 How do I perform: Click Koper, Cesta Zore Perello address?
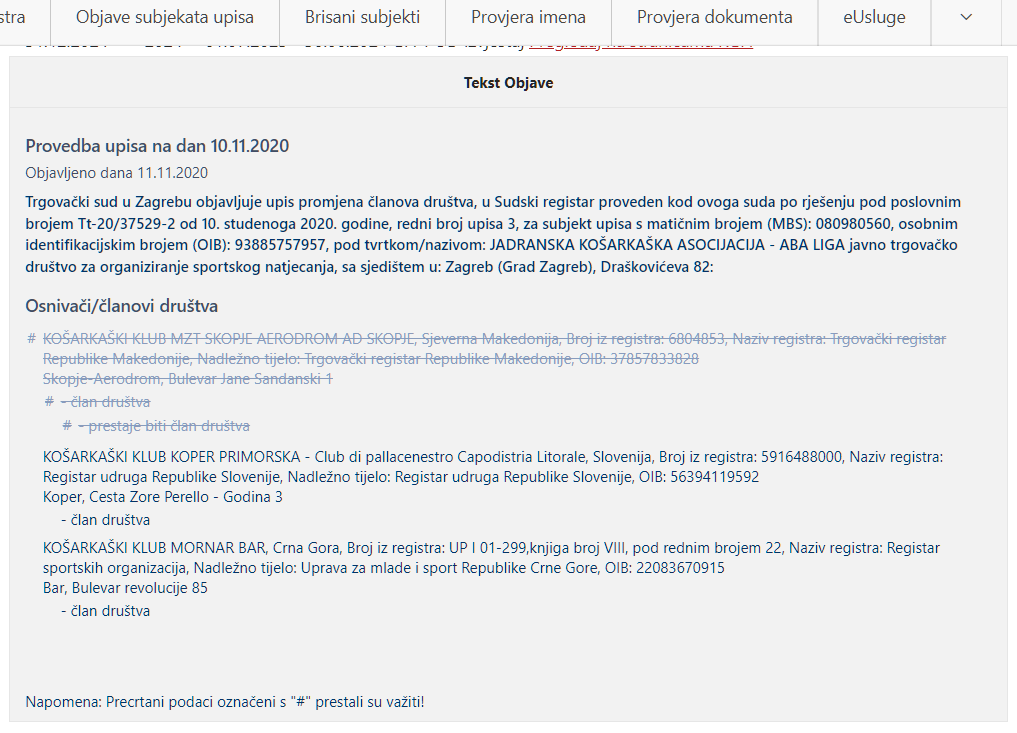[163, 497]
